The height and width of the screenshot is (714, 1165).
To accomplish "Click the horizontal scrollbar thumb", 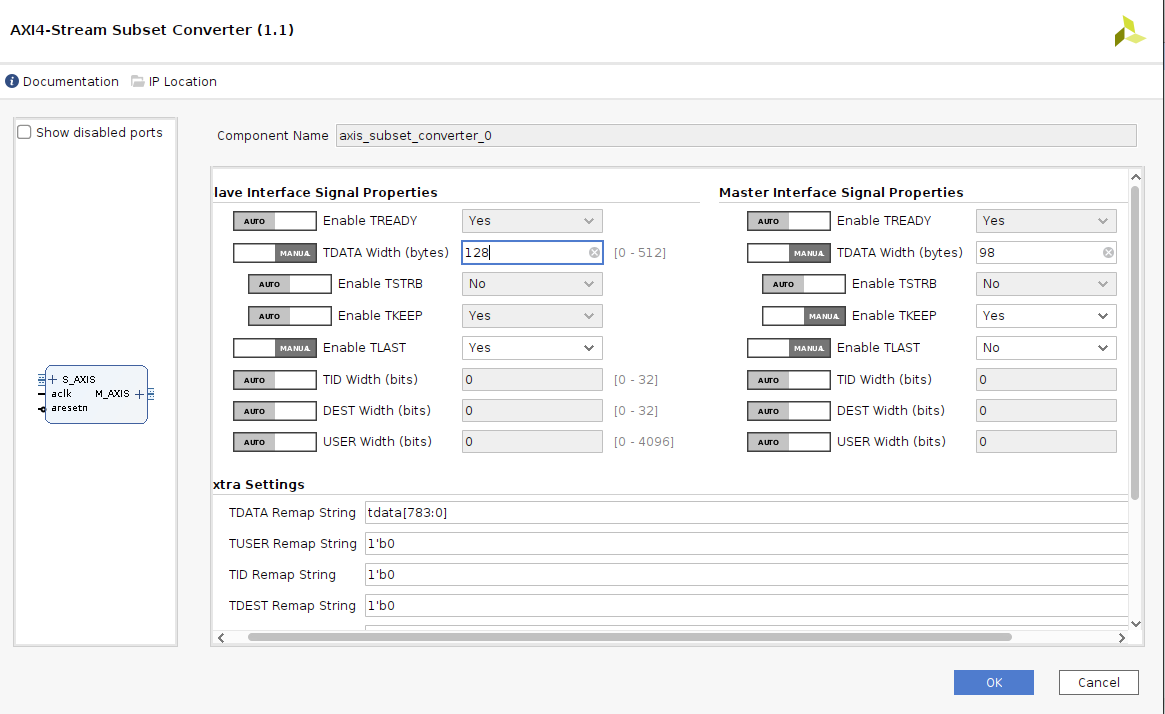I will (x=630, y=637).
